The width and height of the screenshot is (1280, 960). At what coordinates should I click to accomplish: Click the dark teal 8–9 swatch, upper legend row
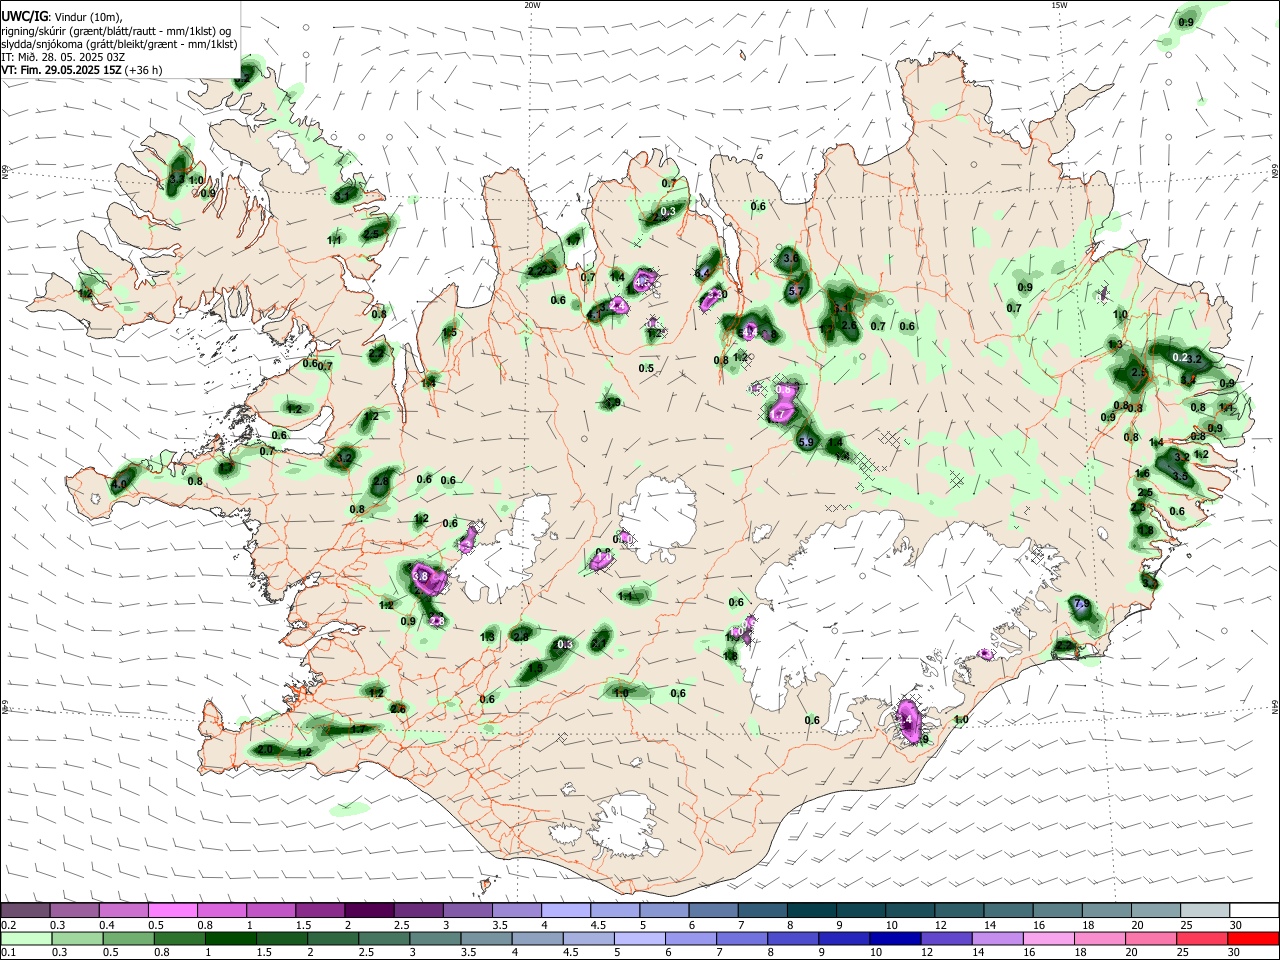(x=810, y=911)
